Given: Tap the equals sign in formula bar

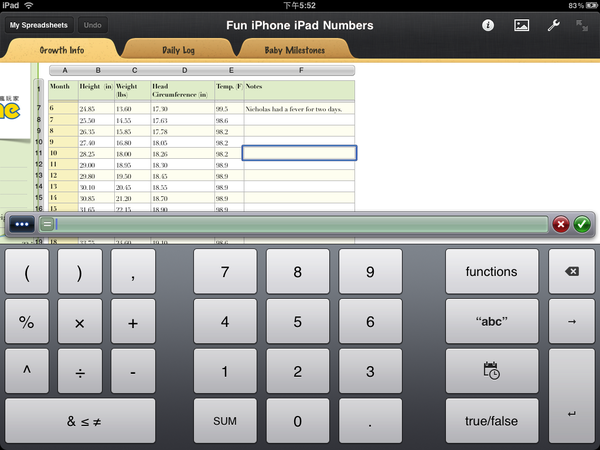Looking at the screenshot, I should point(47,224).
